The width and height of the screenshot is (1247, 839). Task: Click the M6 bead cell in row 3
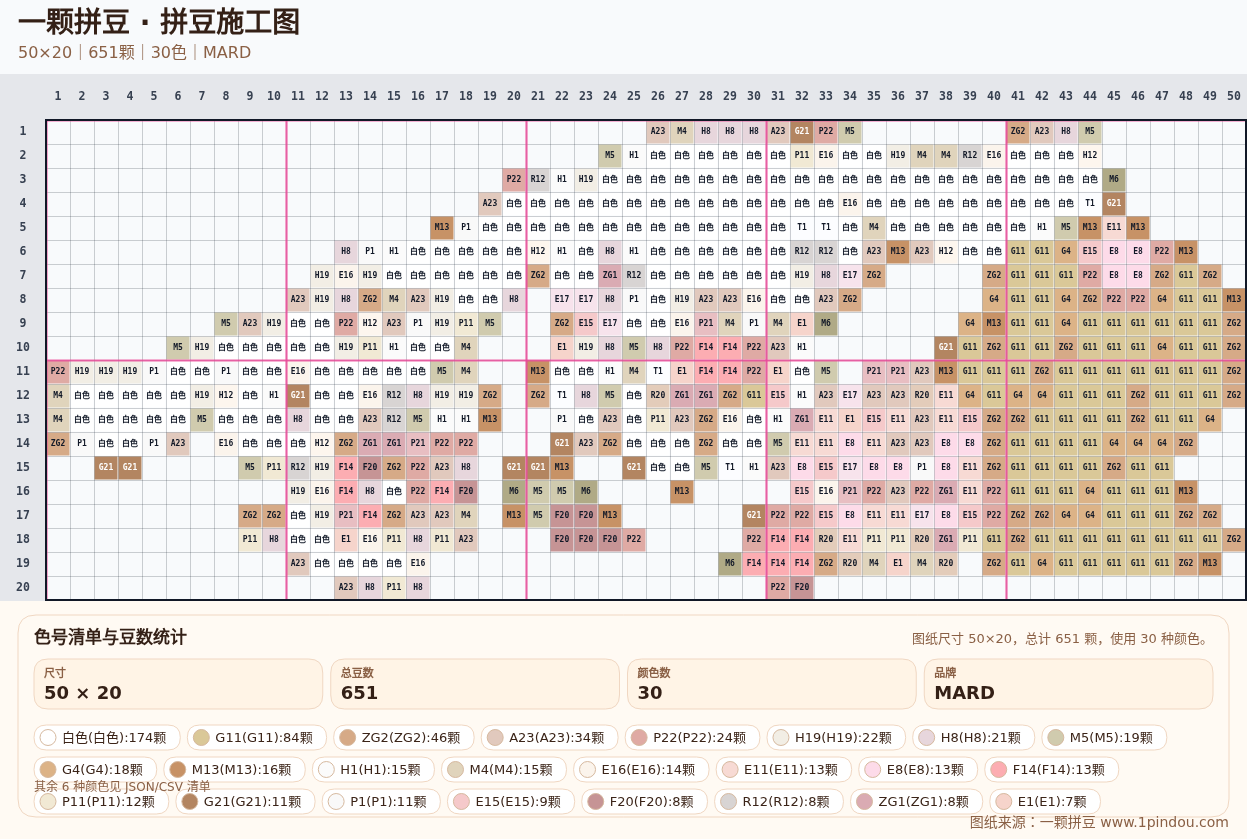(1114, 179)
